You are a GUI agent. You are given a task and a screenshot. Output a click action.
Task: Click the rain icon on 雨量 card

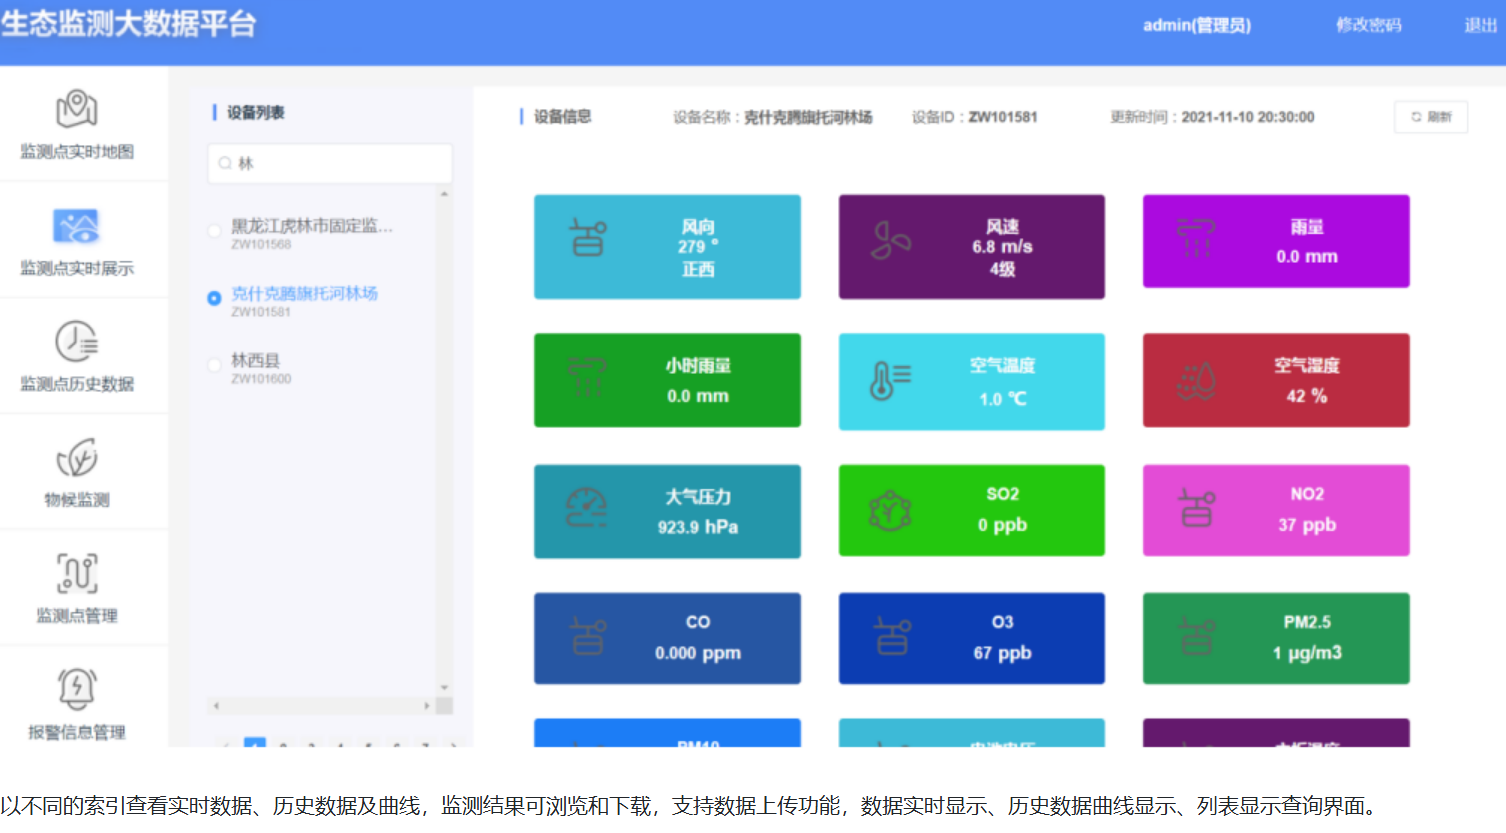pos(1196,238)
